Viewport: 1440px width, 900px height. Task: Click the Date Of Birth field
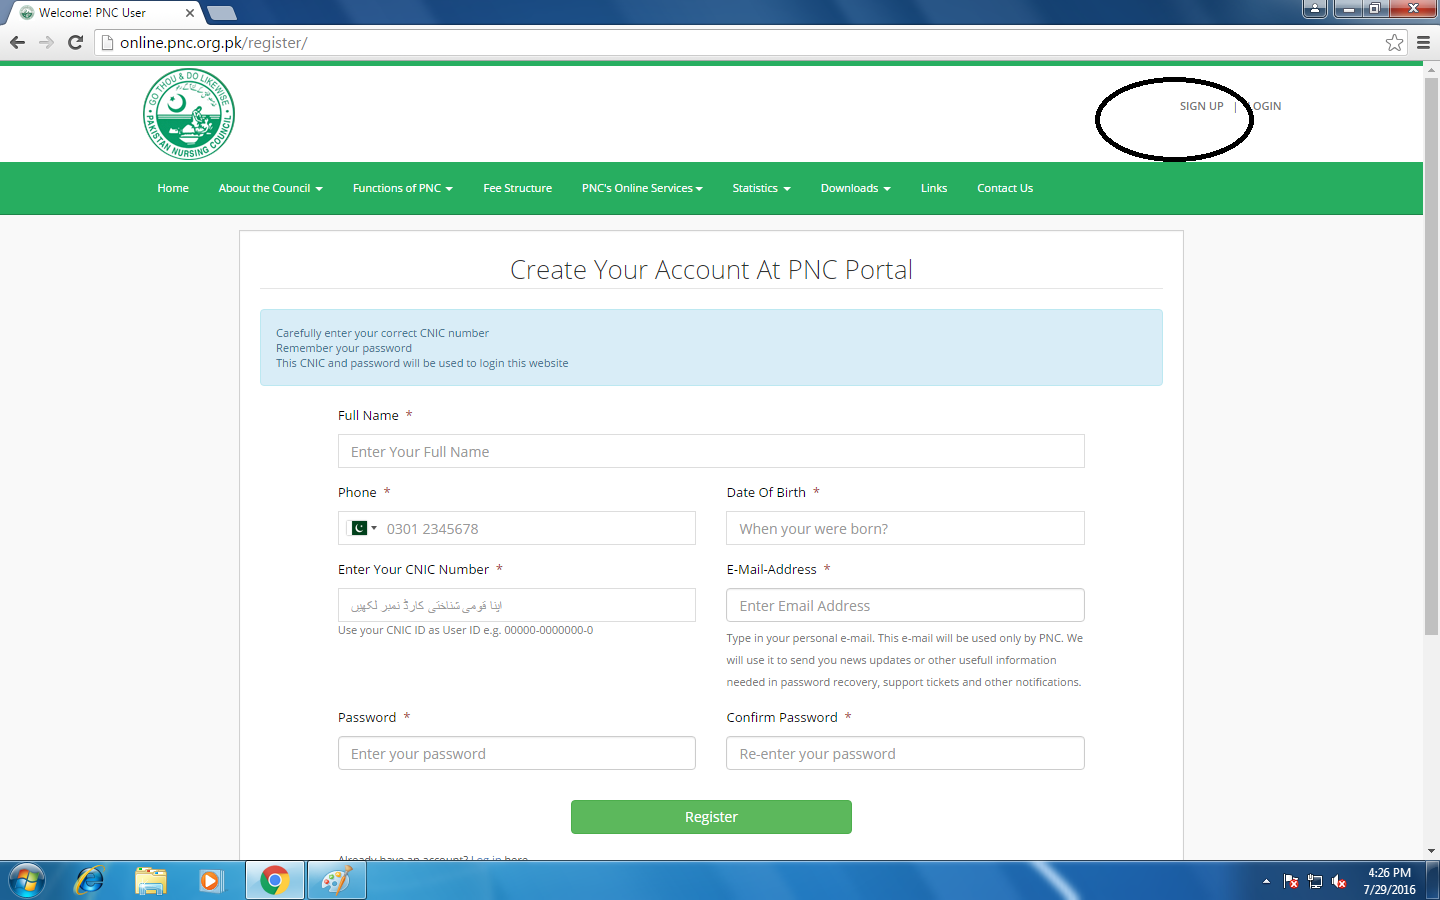(905, 528)
